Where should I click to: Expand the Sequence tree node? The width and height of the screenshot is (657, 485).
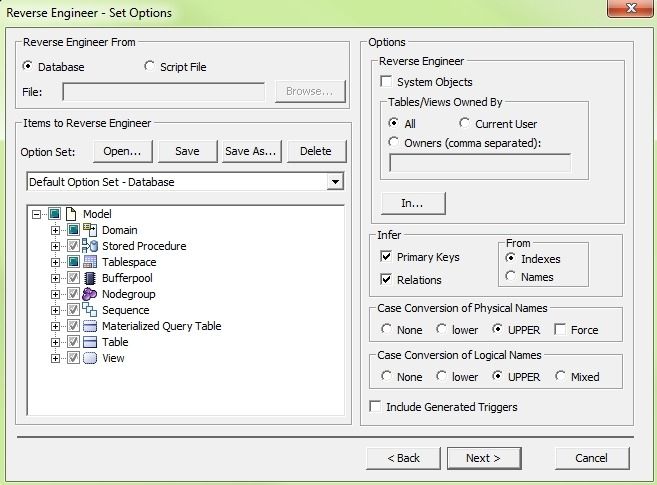[55, 310]
